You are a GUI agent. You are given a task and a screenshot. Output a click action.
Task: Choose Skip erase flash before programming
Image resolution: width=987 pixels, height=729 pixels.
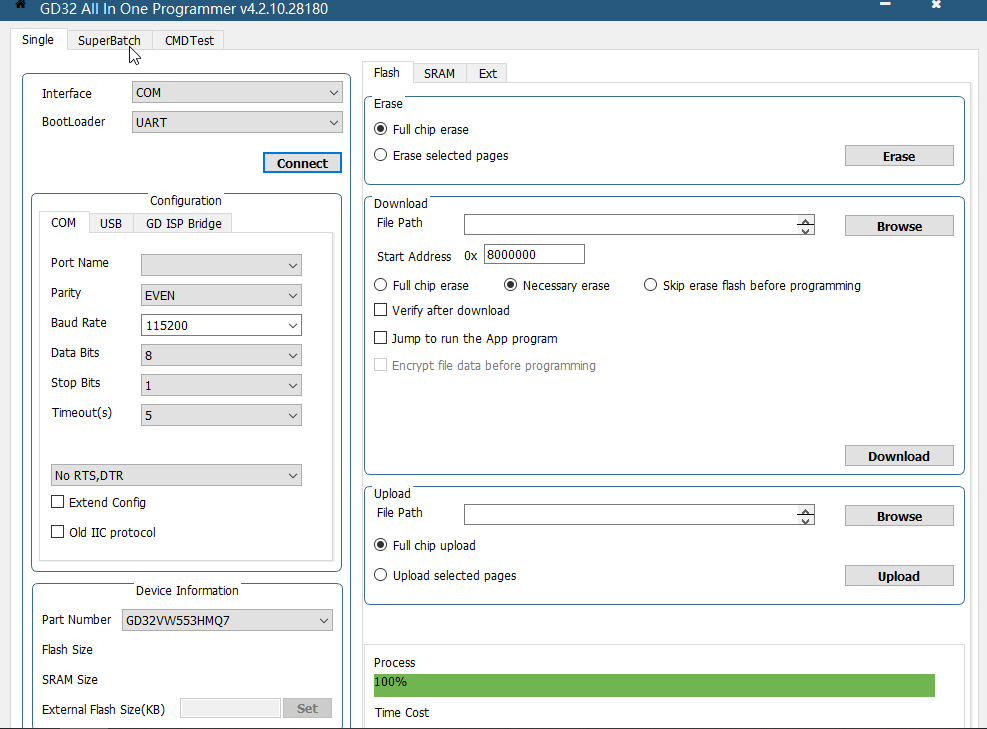651,286
